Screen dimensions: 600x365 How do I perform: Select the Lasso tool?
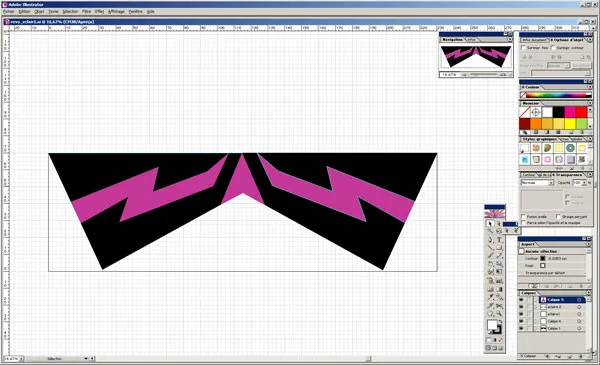499,231
